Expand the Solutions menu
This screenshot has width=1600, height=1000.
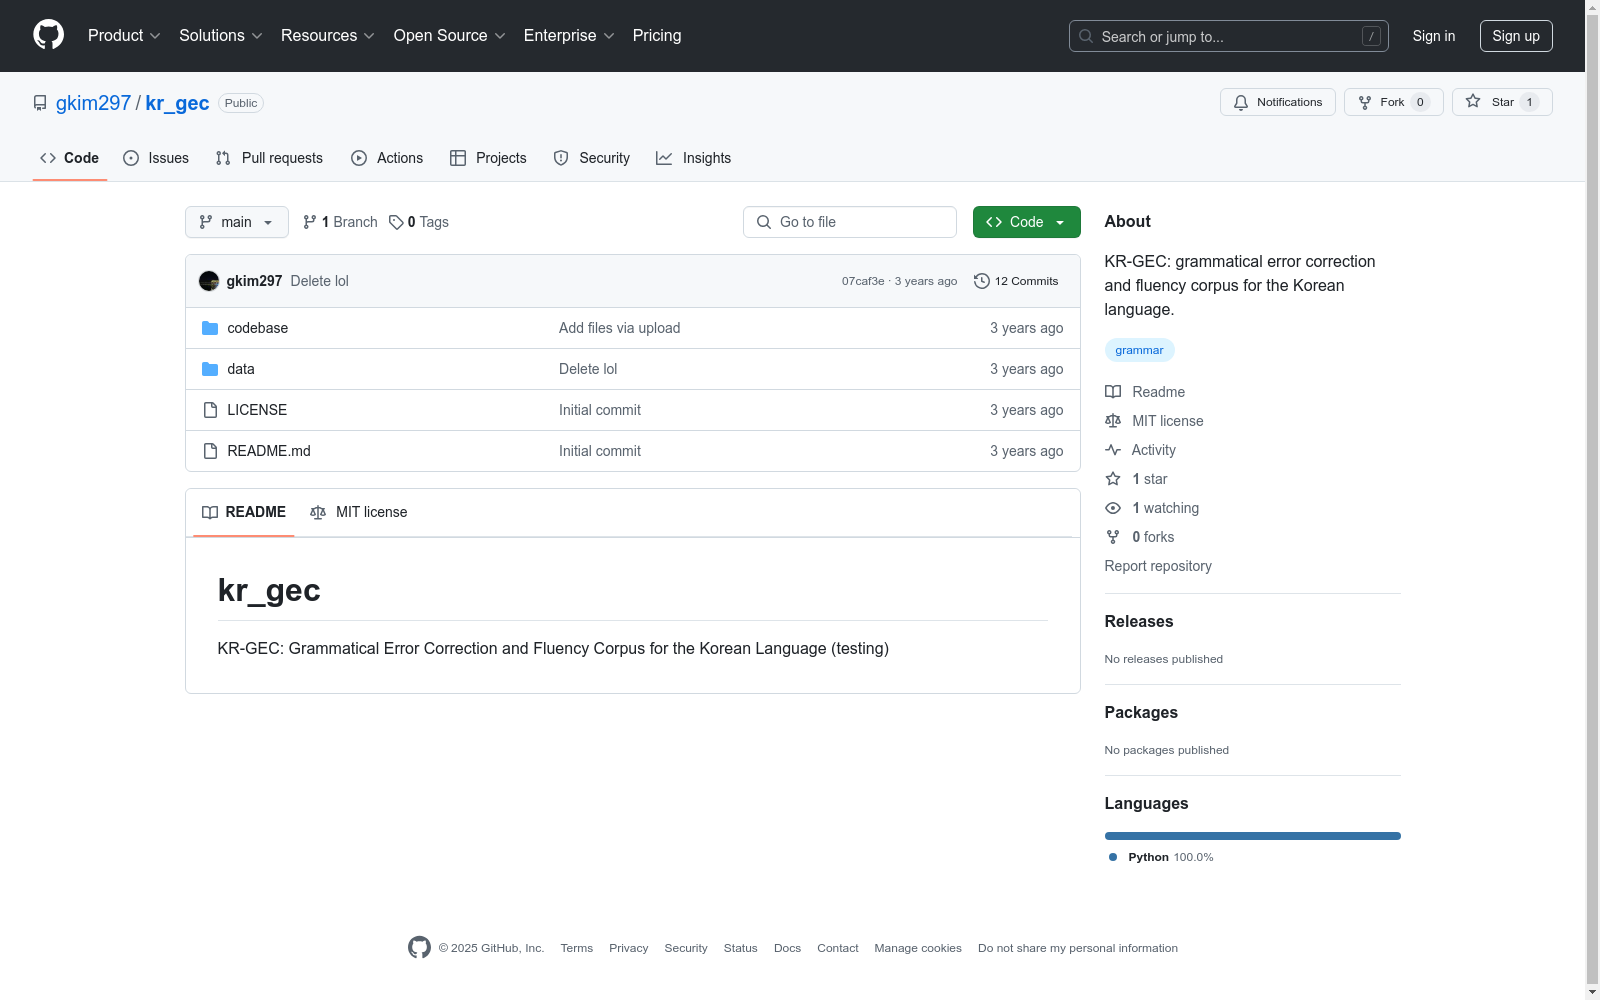[221, 36]
